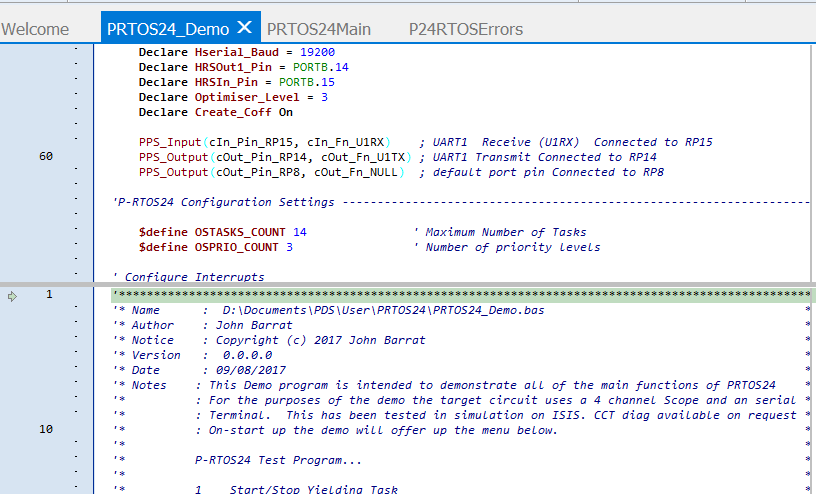Switch to the Welcome tab
This screenshot has width=816, height=494.
click(x=35, y=29)
